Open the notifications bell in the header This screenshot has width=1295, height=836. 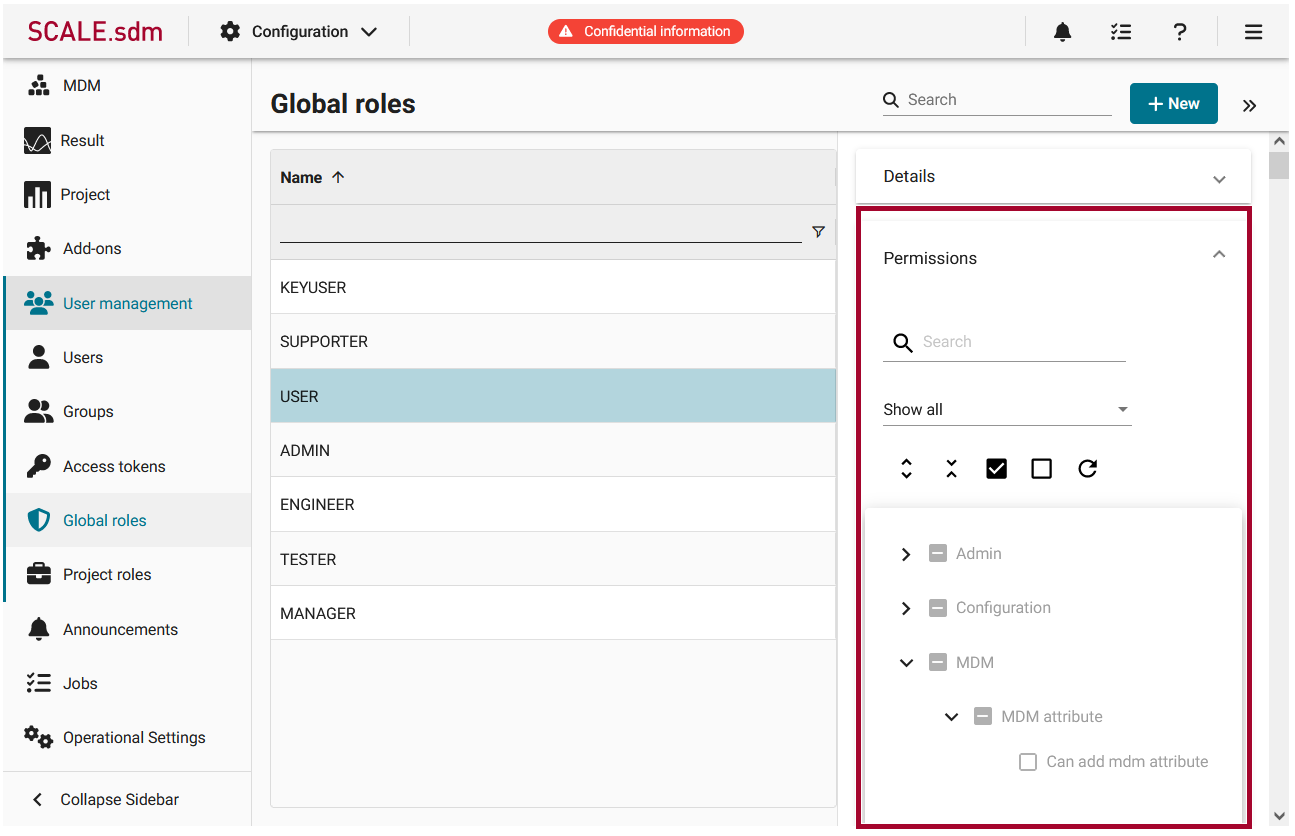click(1062, 32)
